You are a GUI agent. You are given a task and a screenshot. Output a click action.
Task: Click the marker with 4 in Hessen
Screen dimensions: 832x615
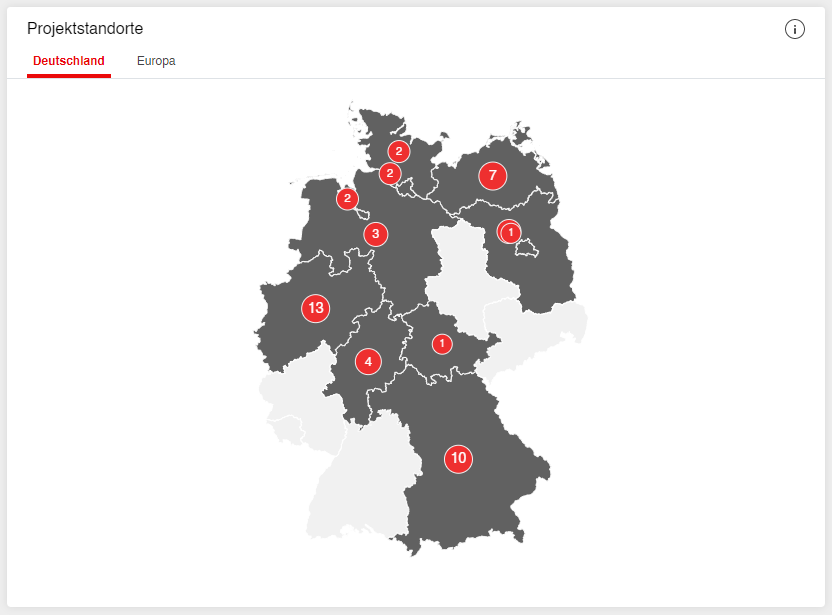(369, 361)
